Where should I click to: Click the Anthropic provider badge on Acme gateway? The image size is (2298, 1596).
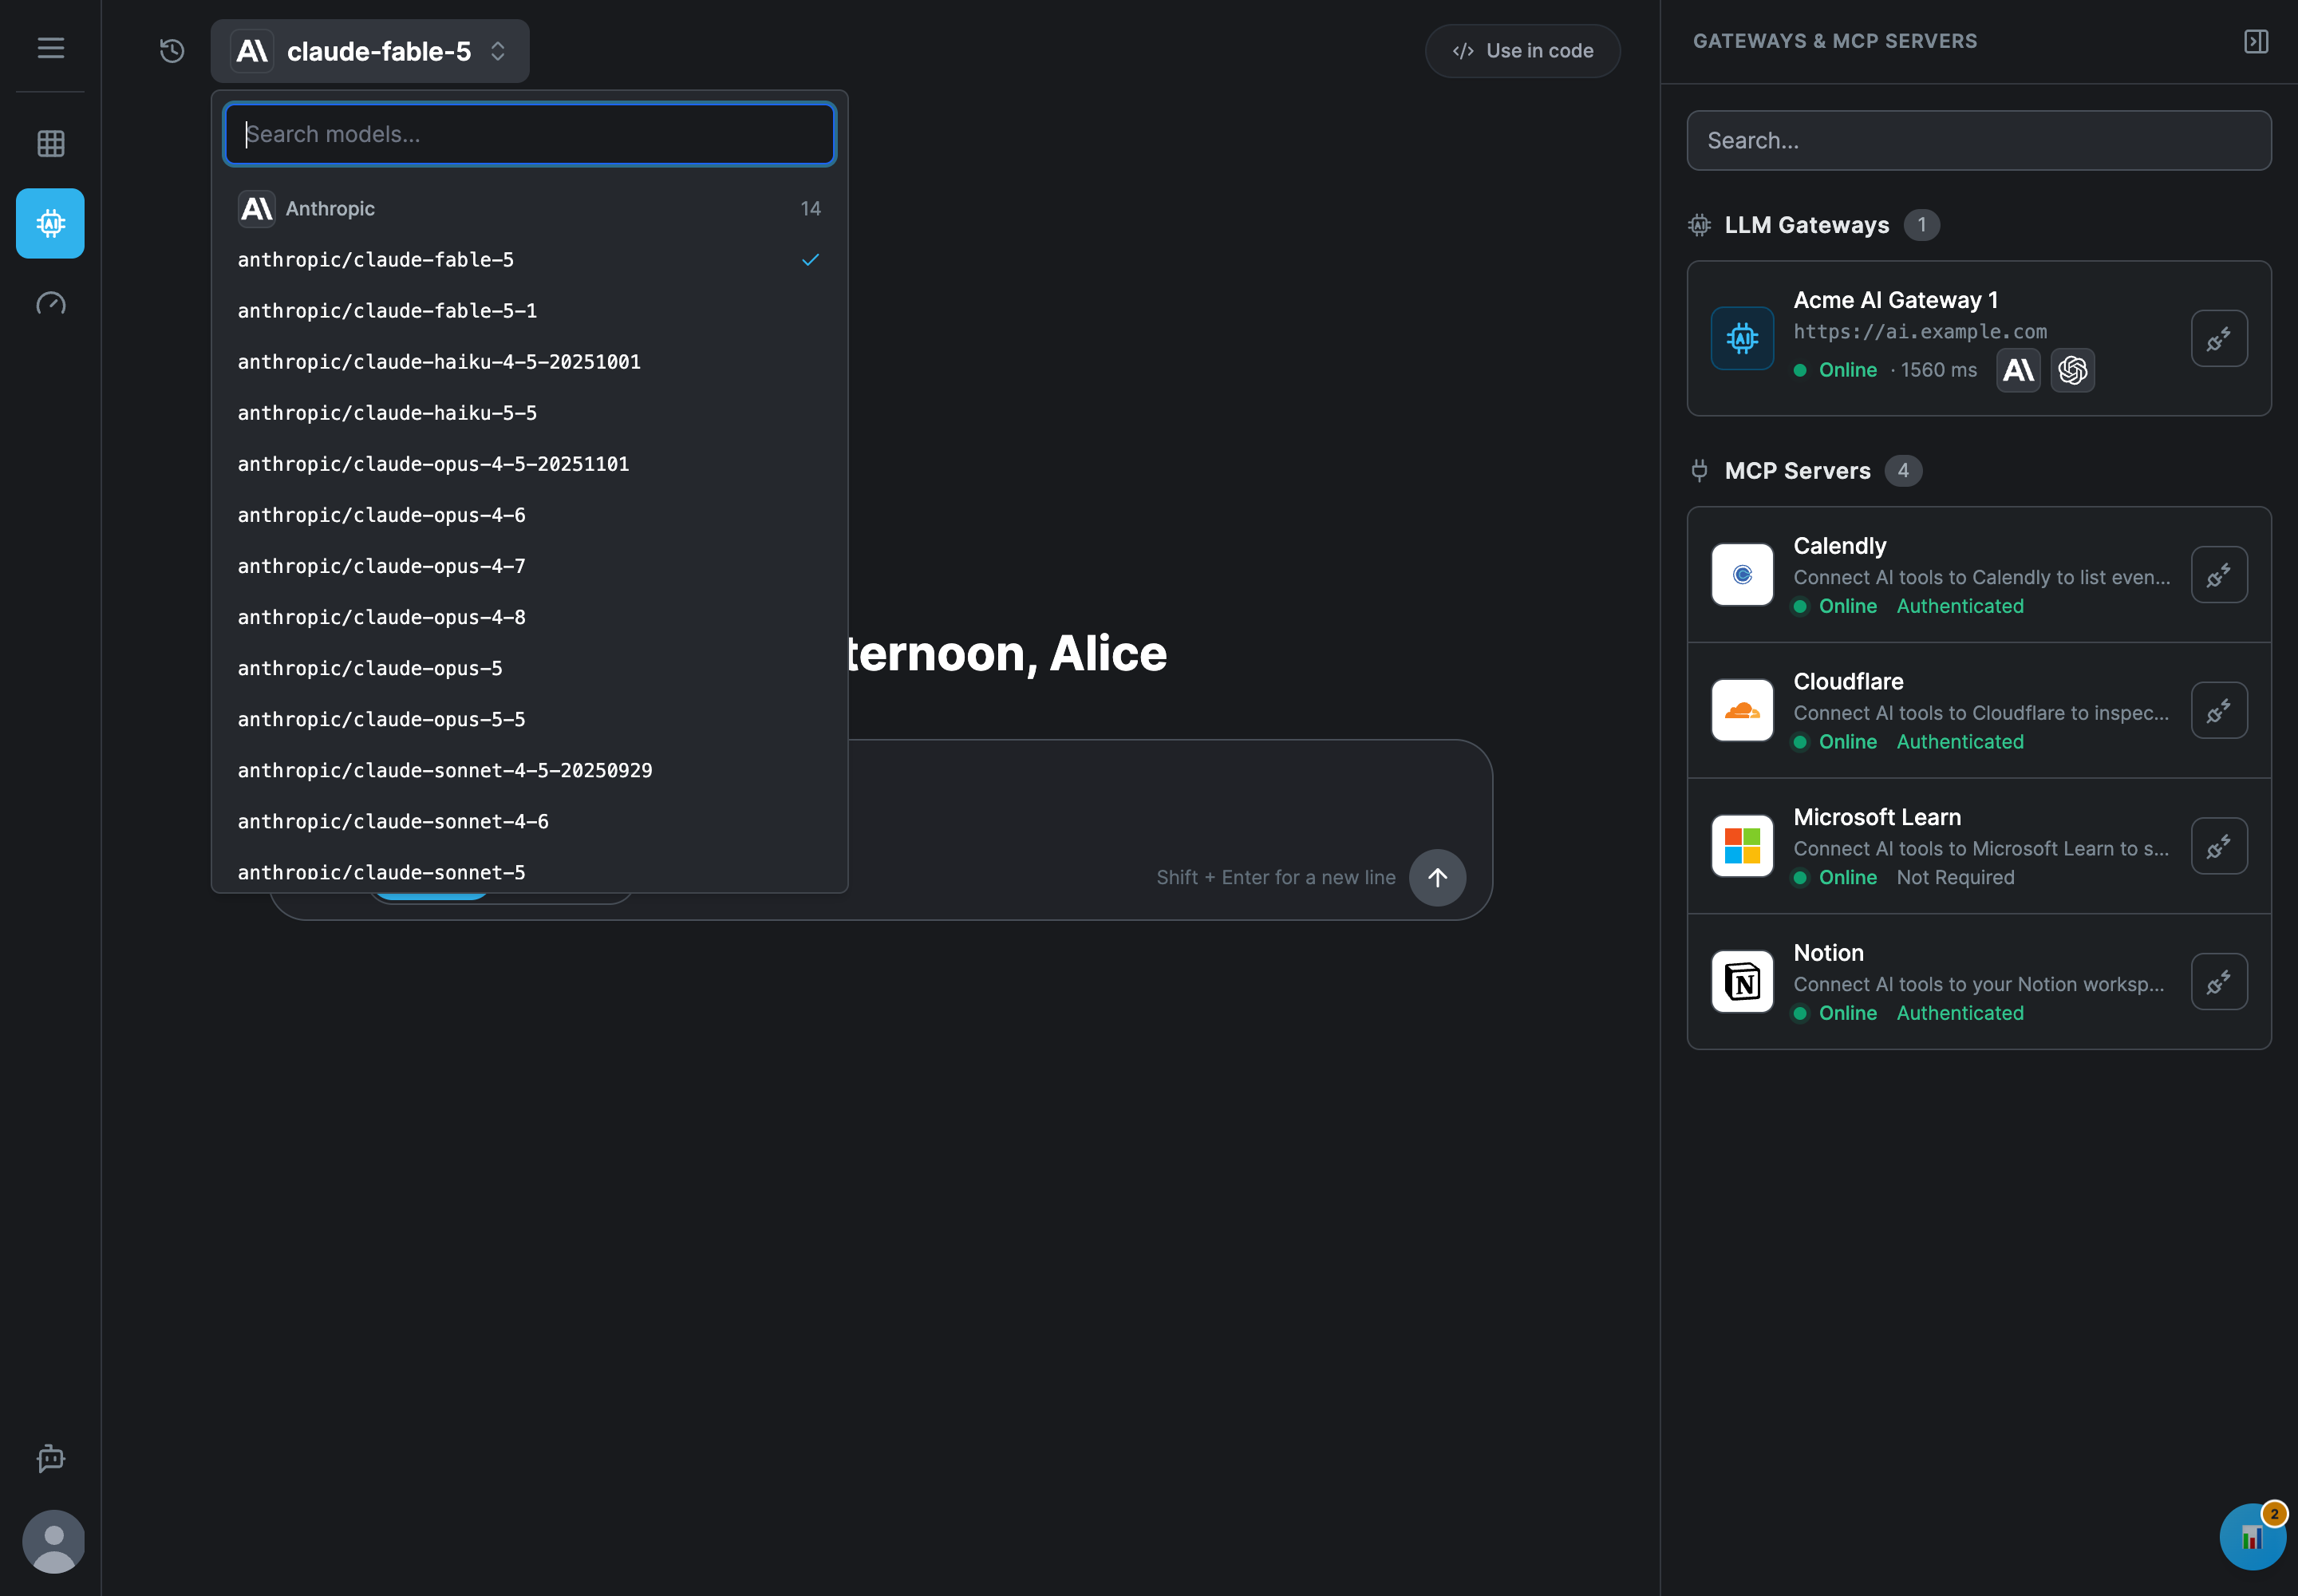coord(2018,370)
